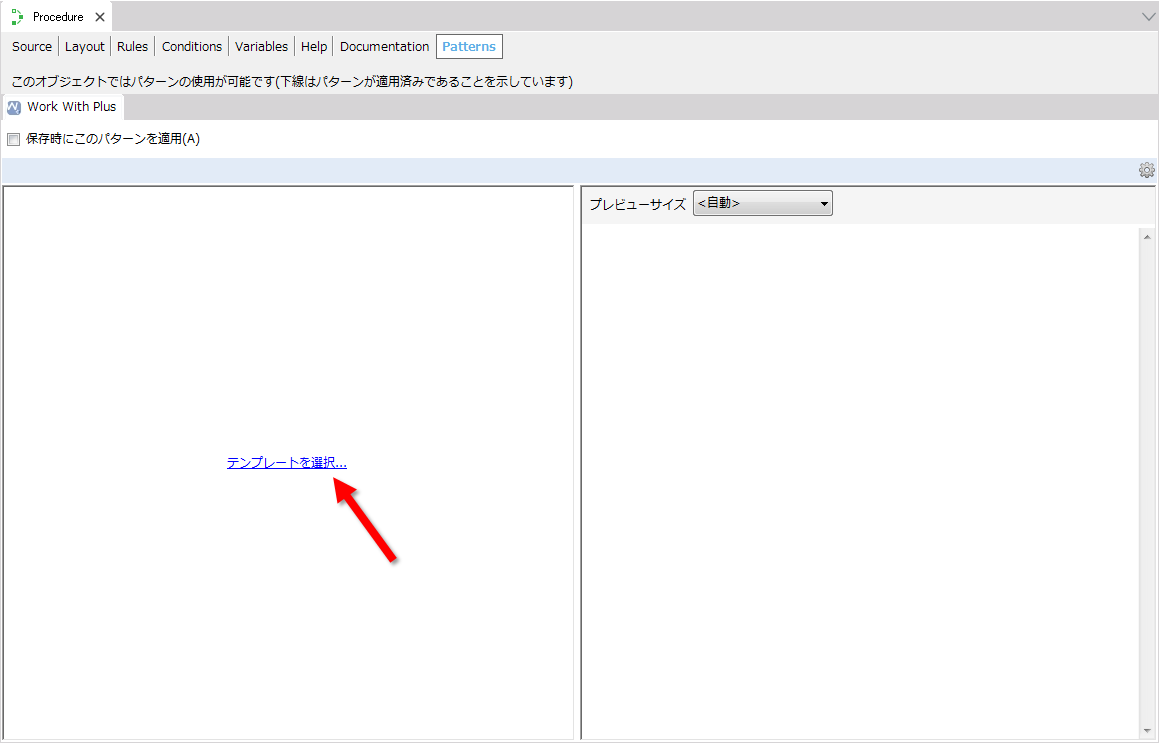The width and height of the screenshot is (1159, 743).
Task: Open the Layout tab
Action: click(x=85, y=47)
